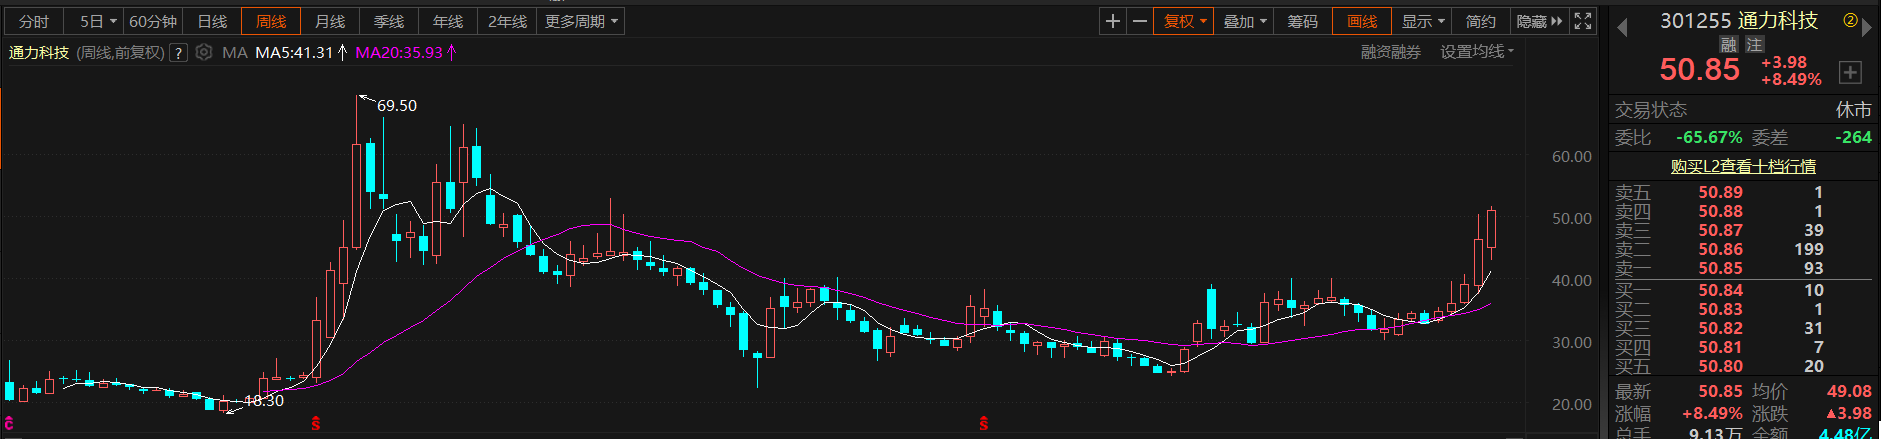The image size is (1881, 439).
Task: Hide side panel with 隐藏 button
Action: pos(1538,21)
